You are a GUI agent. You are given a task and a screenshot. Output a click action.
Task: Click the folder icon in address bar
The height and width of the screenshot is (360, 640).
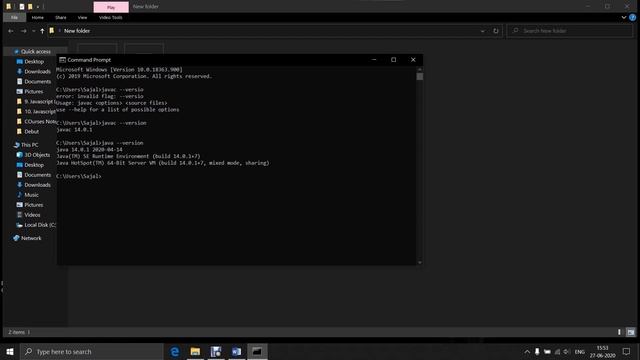point(52,31)
